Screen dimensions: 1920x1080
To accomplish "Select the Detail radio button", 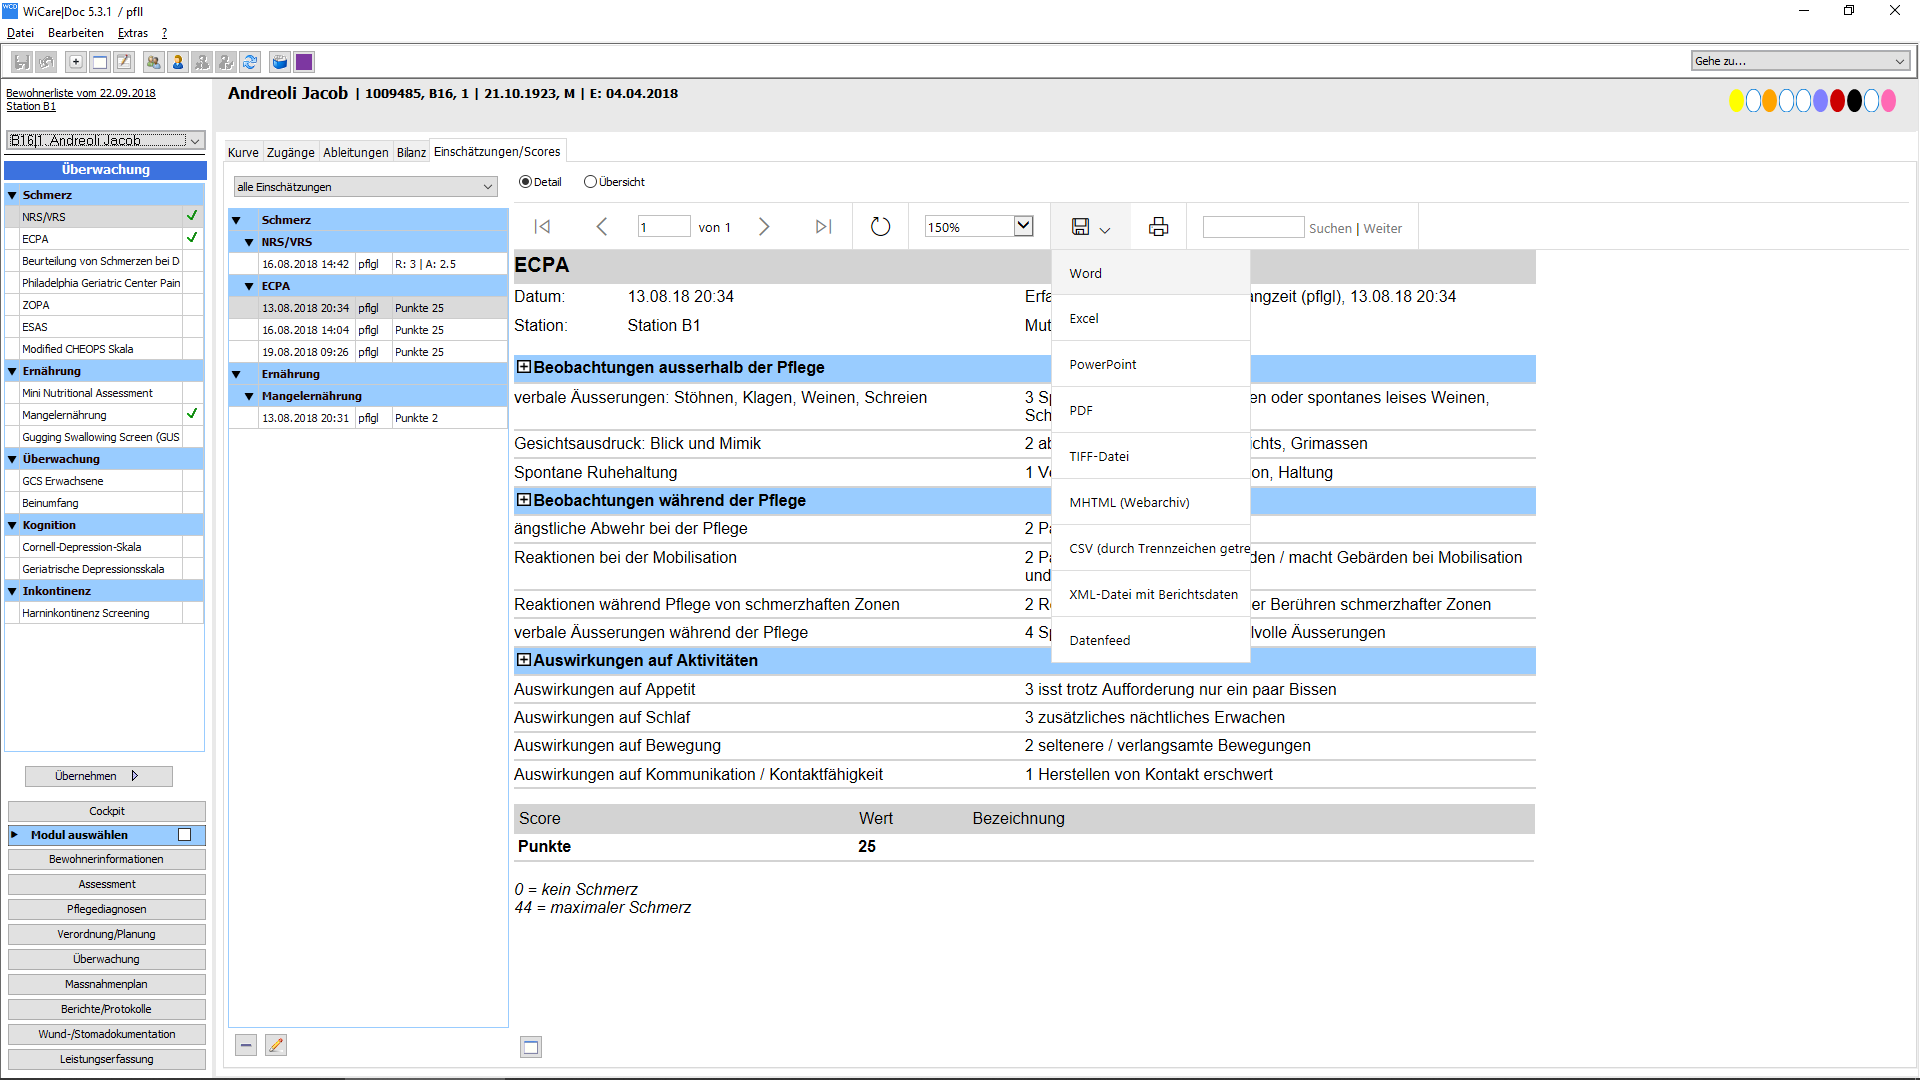I will click(525, 182).
